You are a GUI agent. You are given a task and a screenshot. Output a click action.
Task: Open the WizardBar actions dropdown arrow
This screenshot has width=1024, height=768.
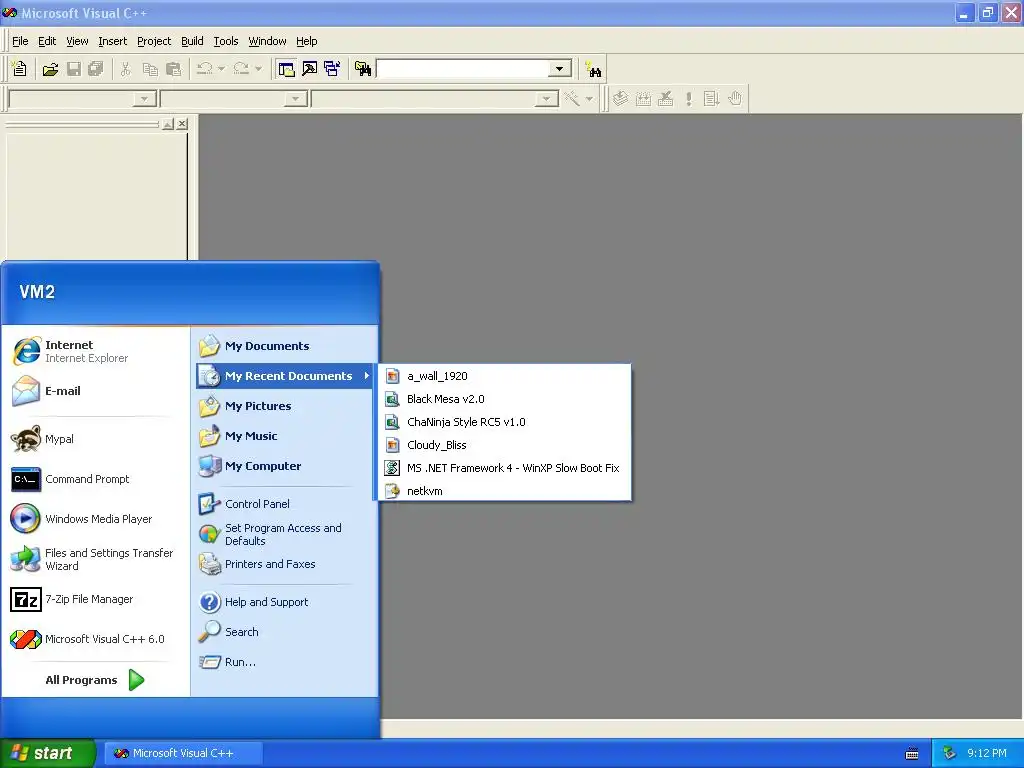coord(589,99)
